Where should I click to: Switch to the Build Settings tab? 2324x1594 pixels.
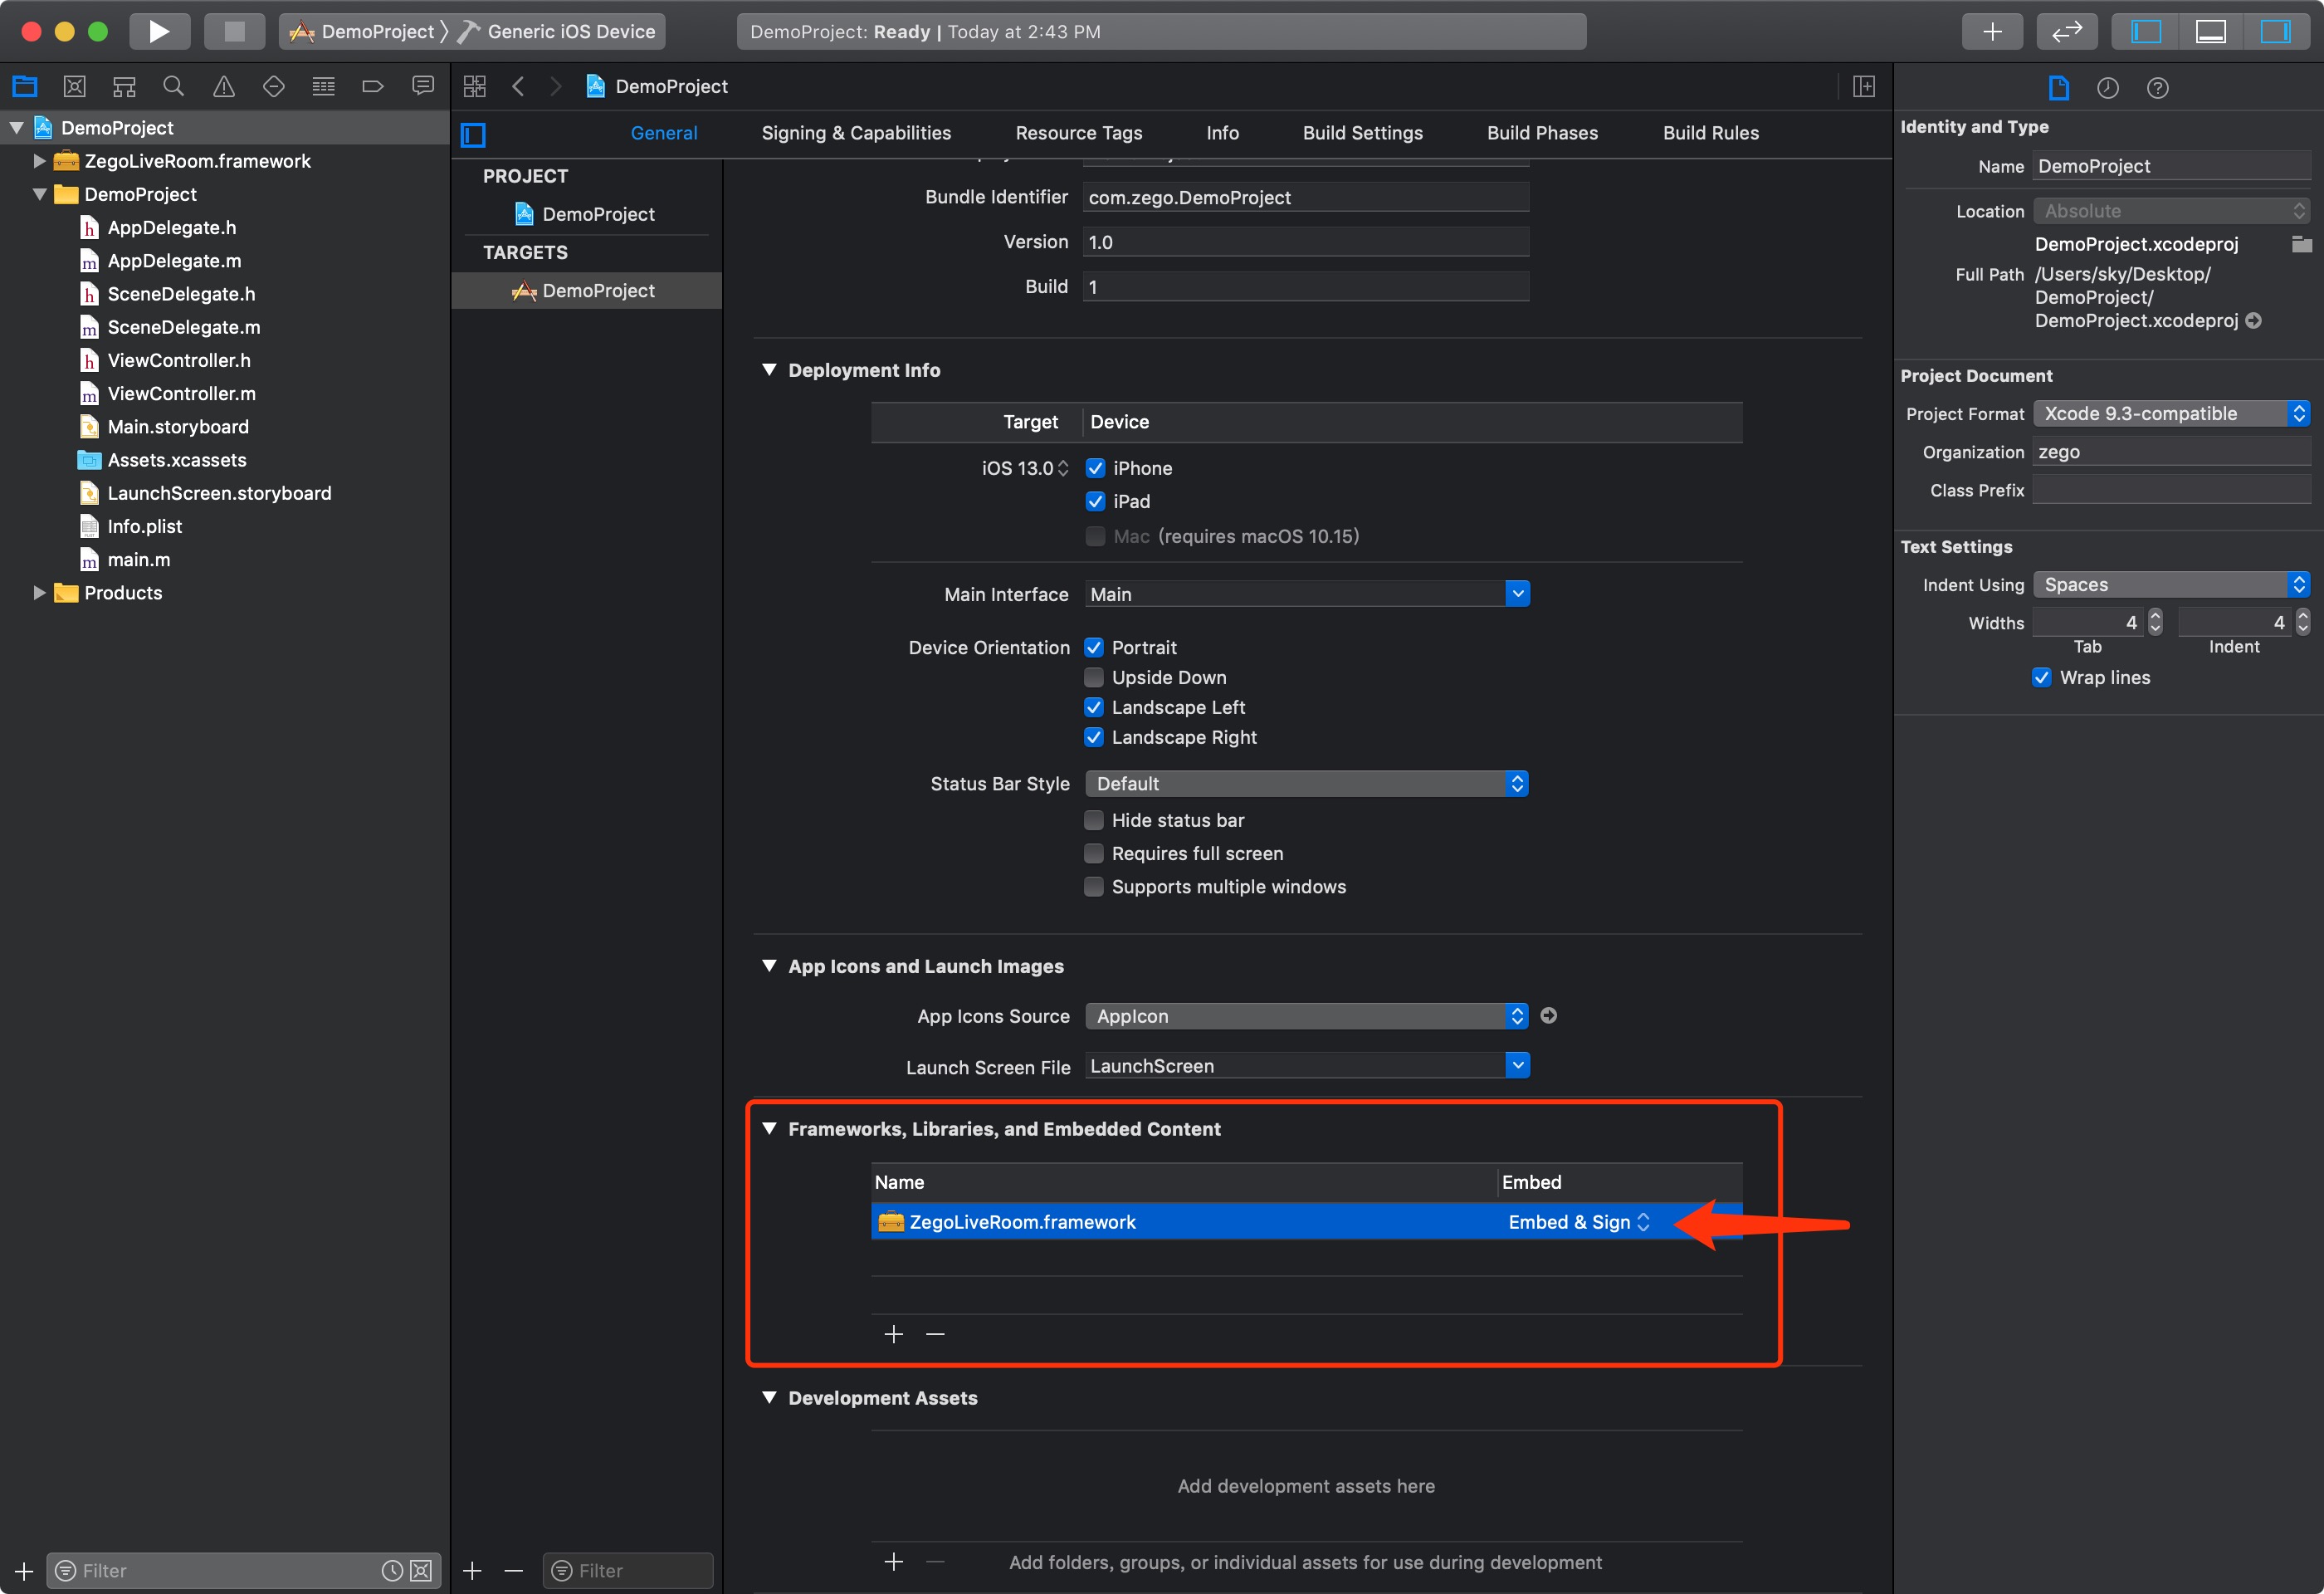pyautogui.click(x=1362, y=133)
